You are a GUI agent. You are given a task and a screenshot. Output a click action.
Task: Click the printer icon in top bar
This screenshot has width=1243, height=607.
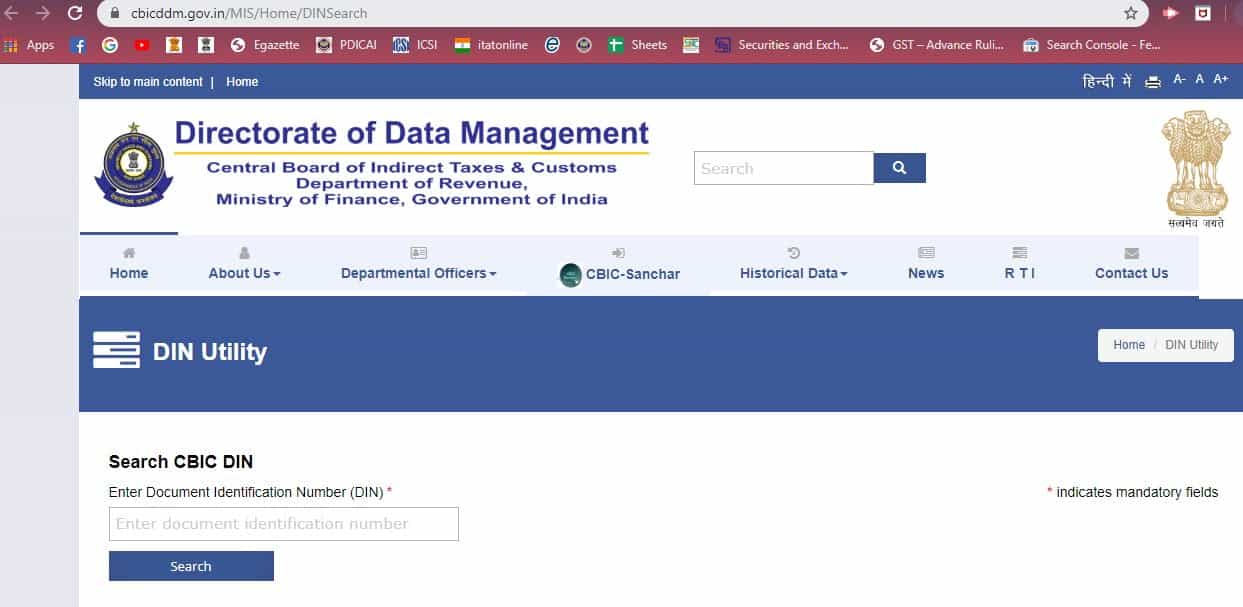click(1153, 82)
